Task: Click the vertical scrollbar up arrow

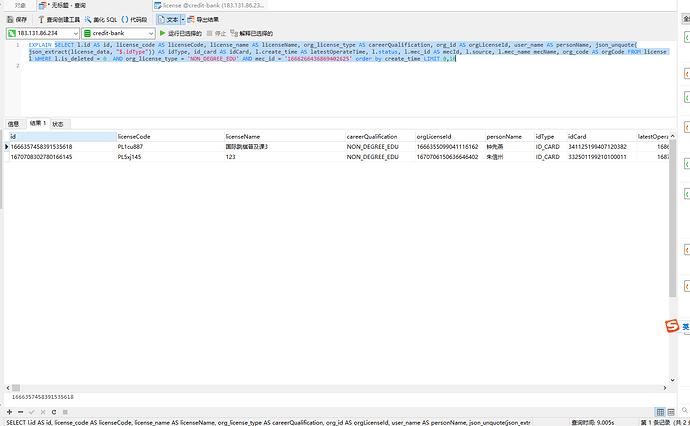Action: pyautogui.click(x=672, y=136)
